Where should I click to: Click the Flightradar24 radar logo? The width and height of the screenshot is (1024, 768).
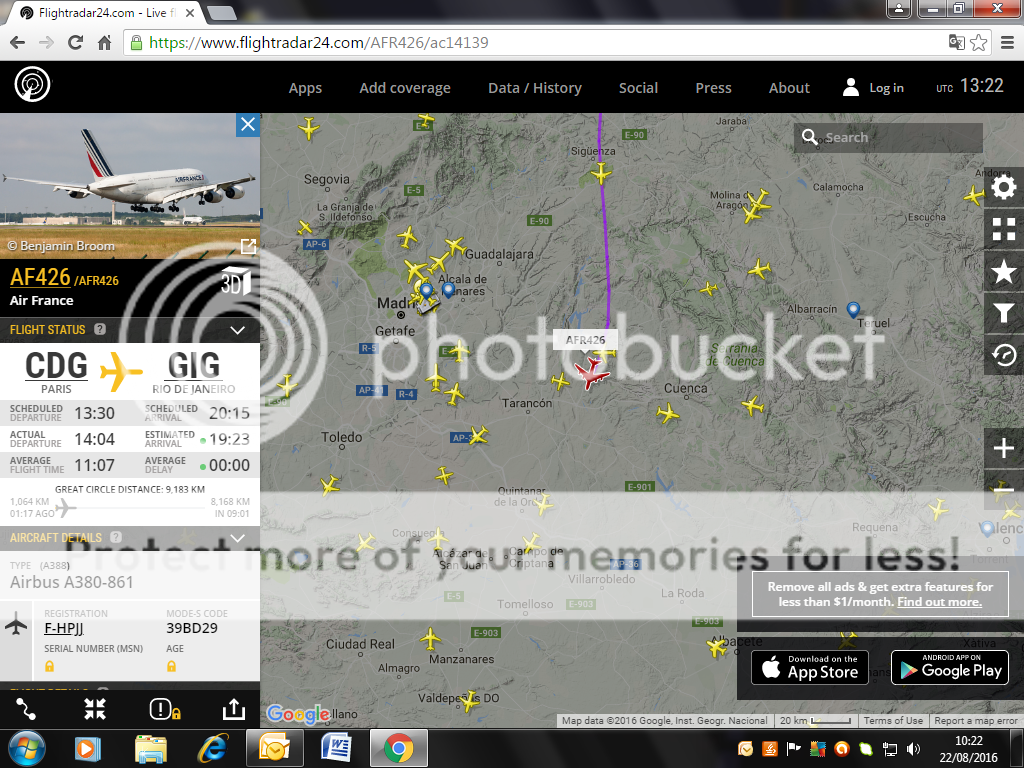pos(32,85)
